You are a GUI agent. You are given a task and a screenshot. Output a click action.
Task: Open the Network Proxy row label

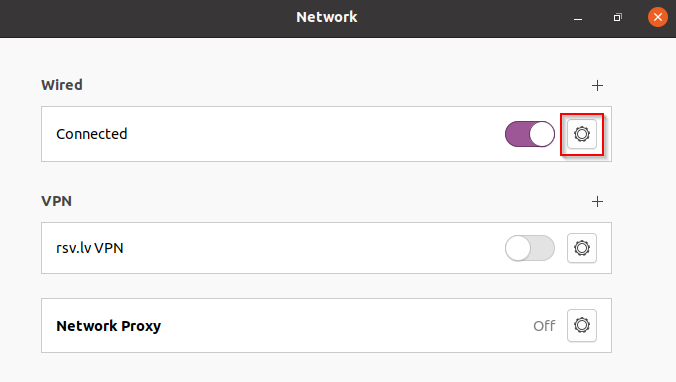[109, 326]
